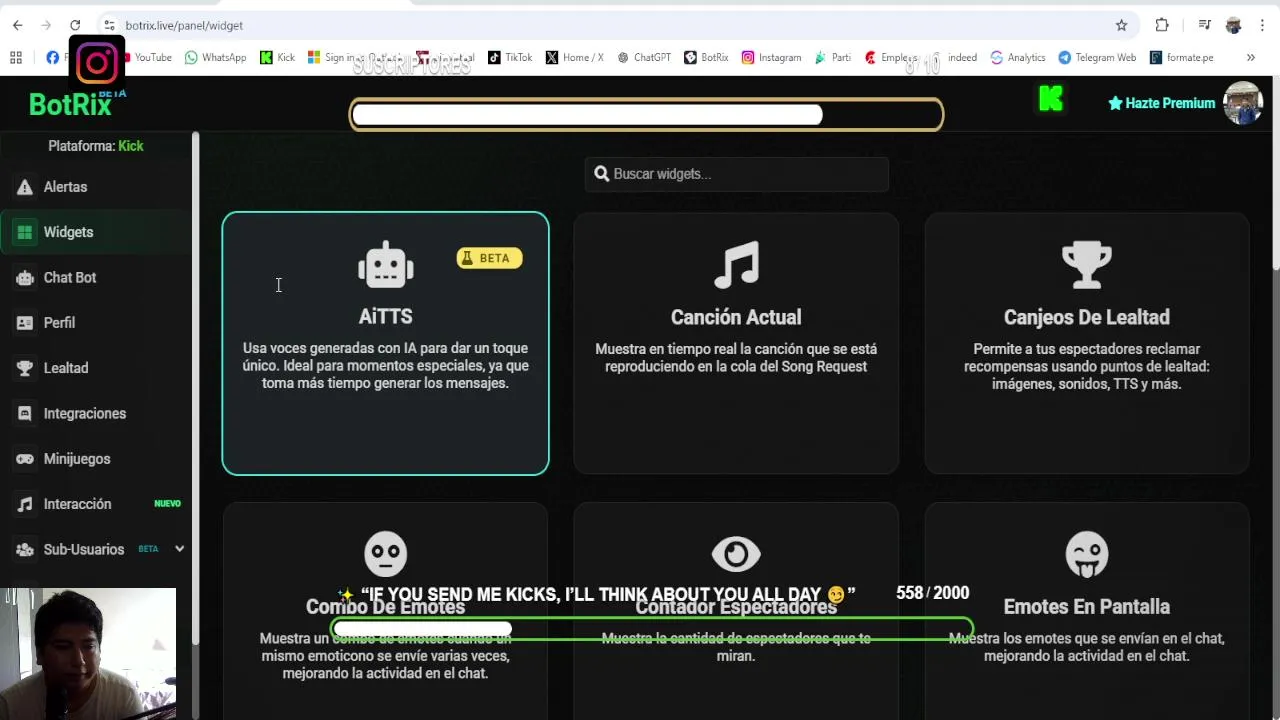Click the Interacción music note icon
The width and height of the screenshot is (1280, 720).
[25, 504]
